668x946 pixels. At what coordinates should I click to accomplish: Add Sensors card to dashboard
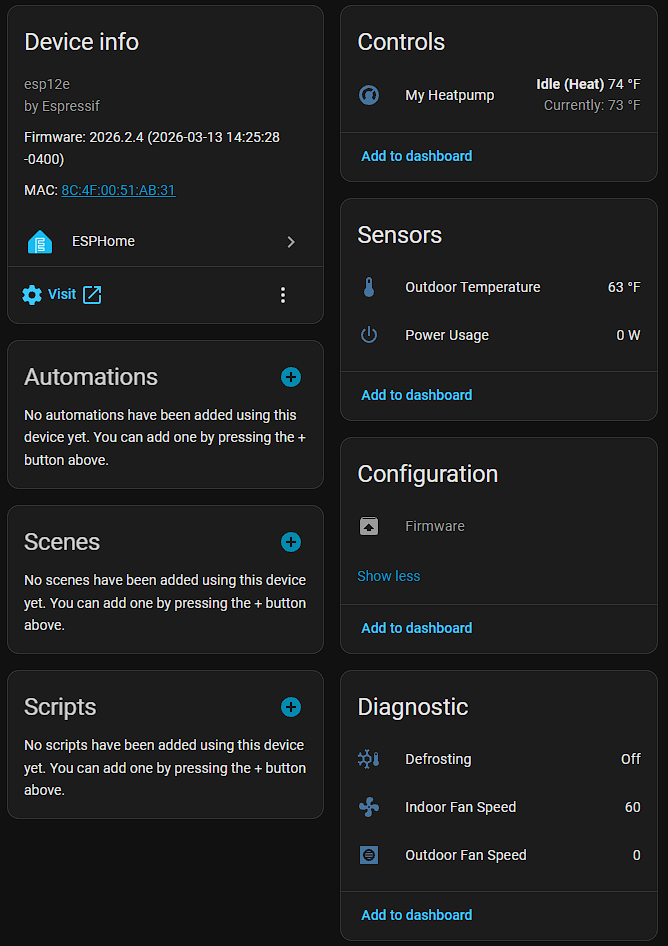(417, 395)
